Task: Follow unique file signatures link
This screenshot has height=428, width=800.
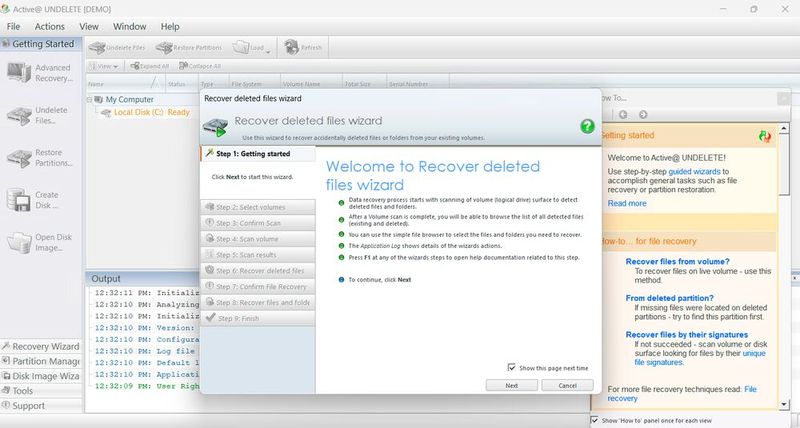Action: (x=700, y=358)
